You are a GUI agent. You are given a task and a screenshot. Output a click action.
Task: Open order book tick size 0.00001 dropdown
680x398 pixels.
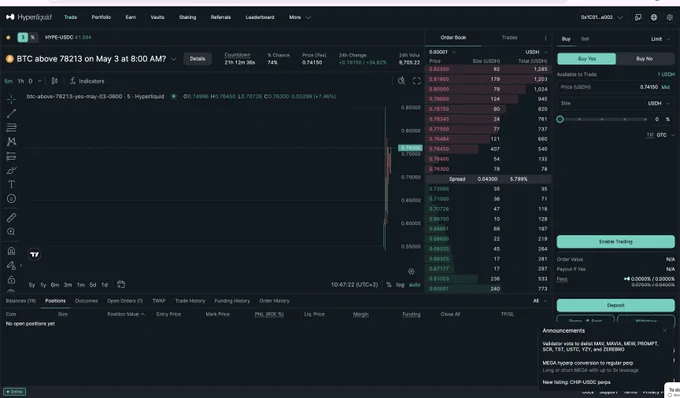[442, 52]
